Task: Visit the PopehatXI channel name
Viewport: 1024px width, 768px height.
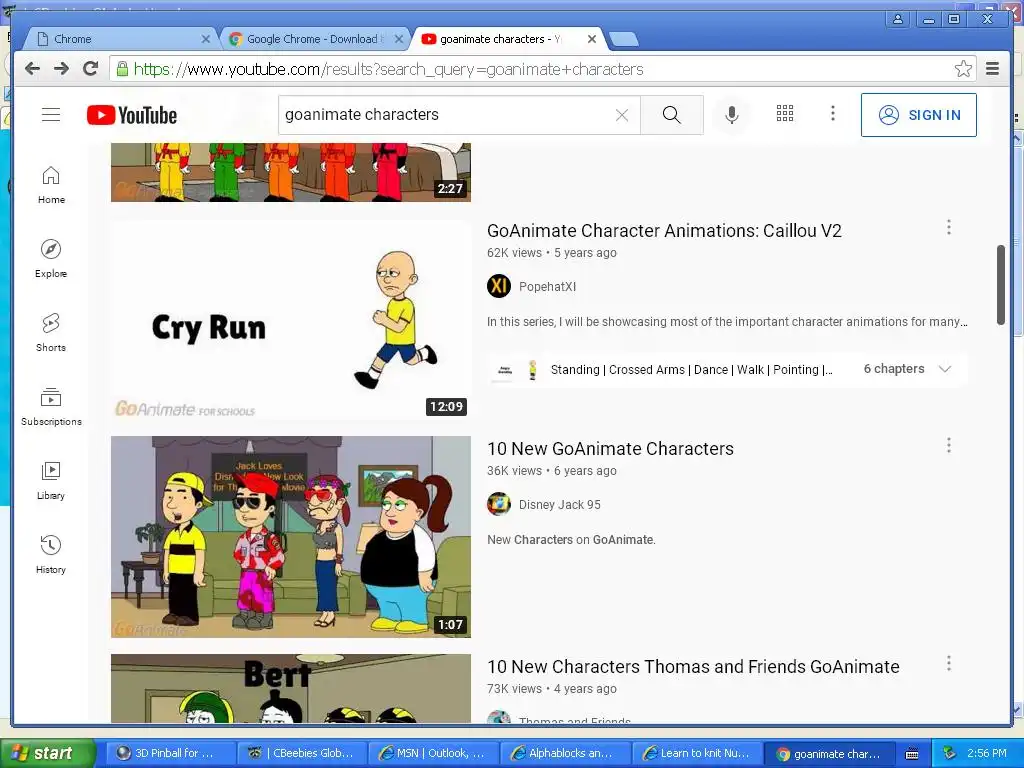Action: click(x=547, y=286)
